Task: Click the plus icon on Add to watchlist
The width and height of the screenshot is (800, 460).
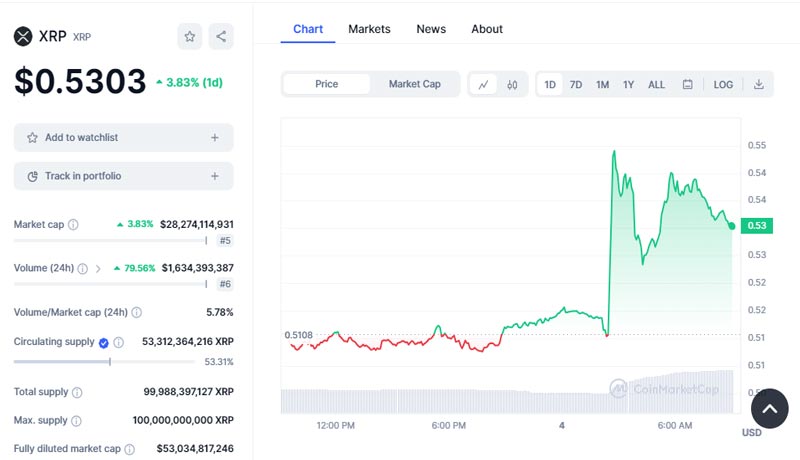Action: [215, 138]
